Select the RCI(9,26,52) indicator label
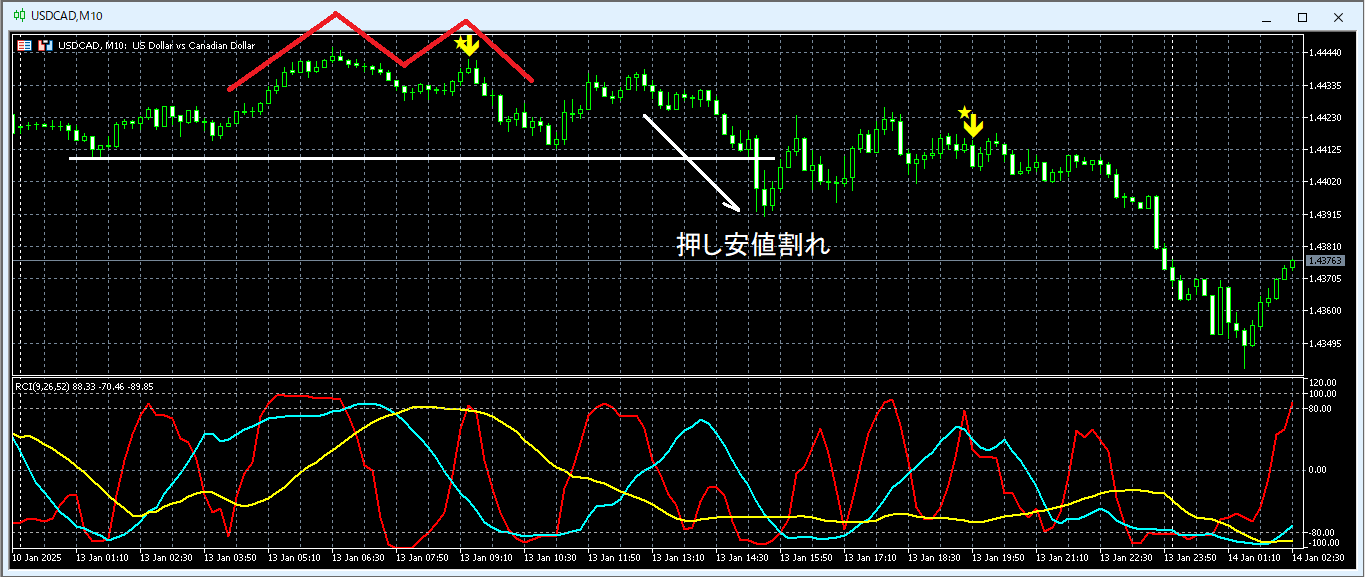 pyautogui.click(x=42, y=387)
